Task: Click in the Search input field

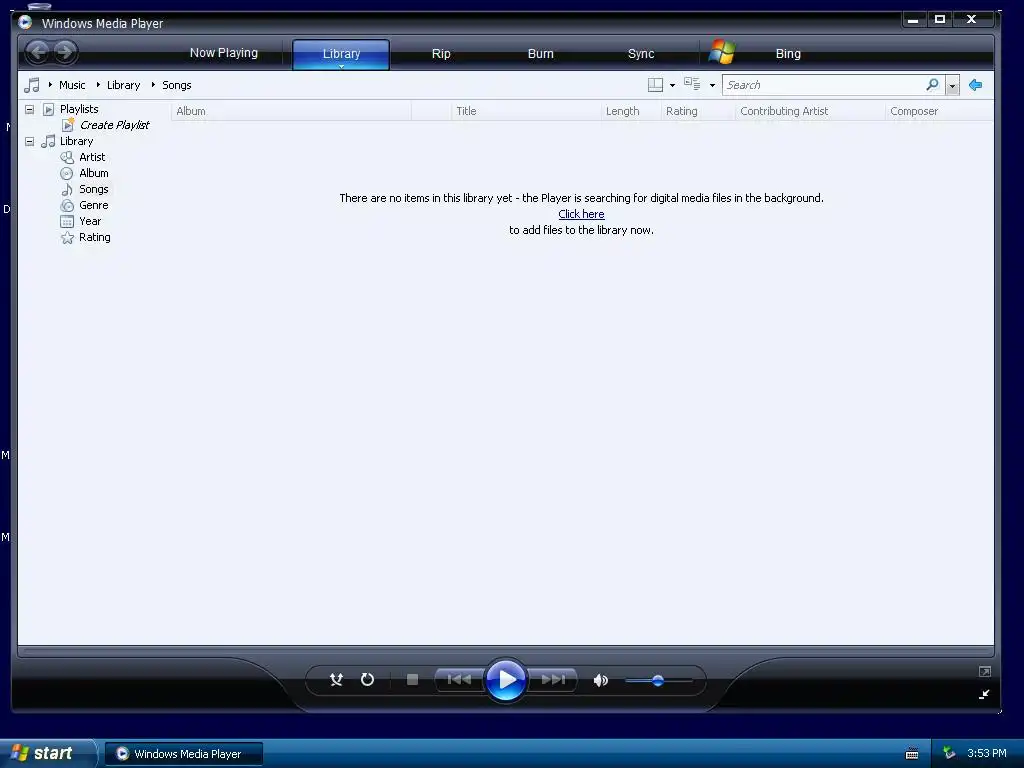Action: click(823, 85)
